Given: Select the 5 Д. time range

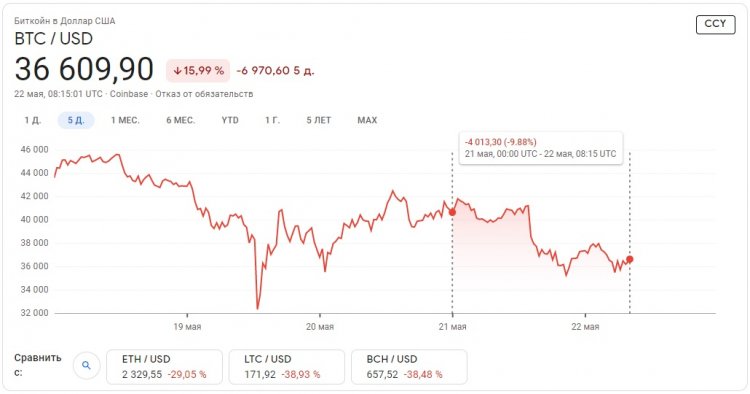Looking at the screenshot, I should (x=76, y=120).
